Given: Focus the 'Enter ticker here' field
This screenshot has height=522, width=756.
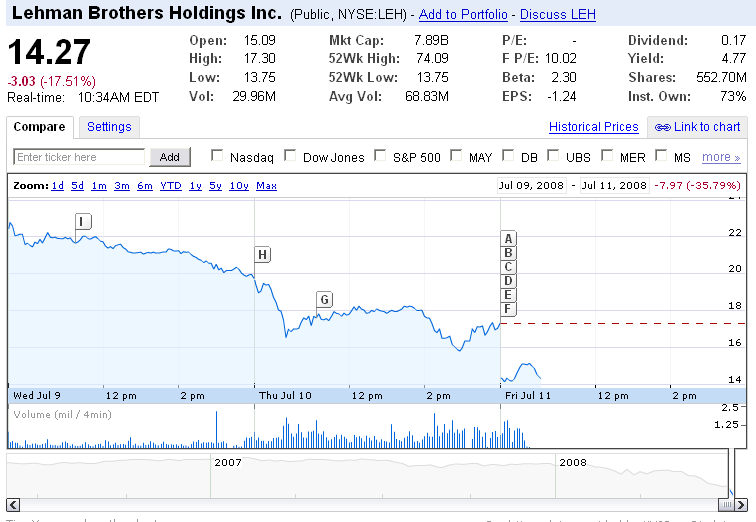Looking at the screenshot, I should (80, 157).
